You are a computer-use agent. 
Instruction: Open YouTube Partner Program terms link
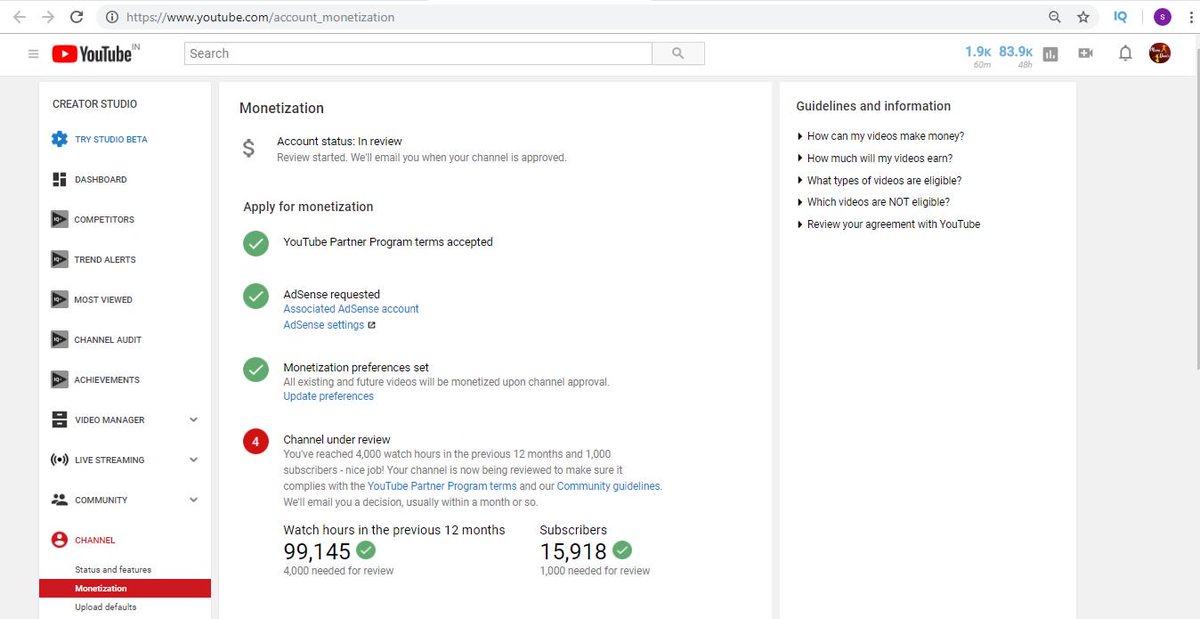tap(442, 486)
